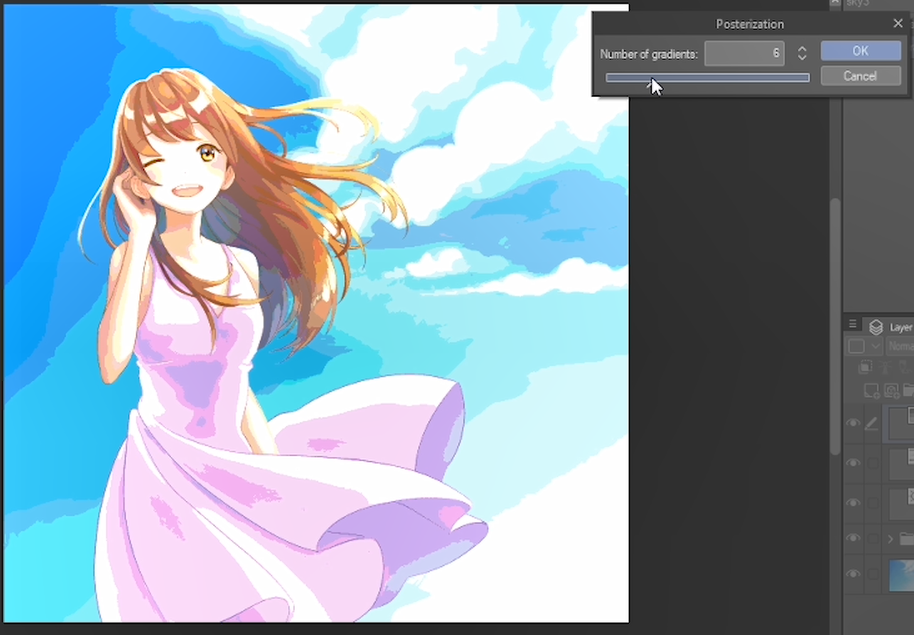
Task: Click the Number of gradients slider bar
Action: (707, 78)
